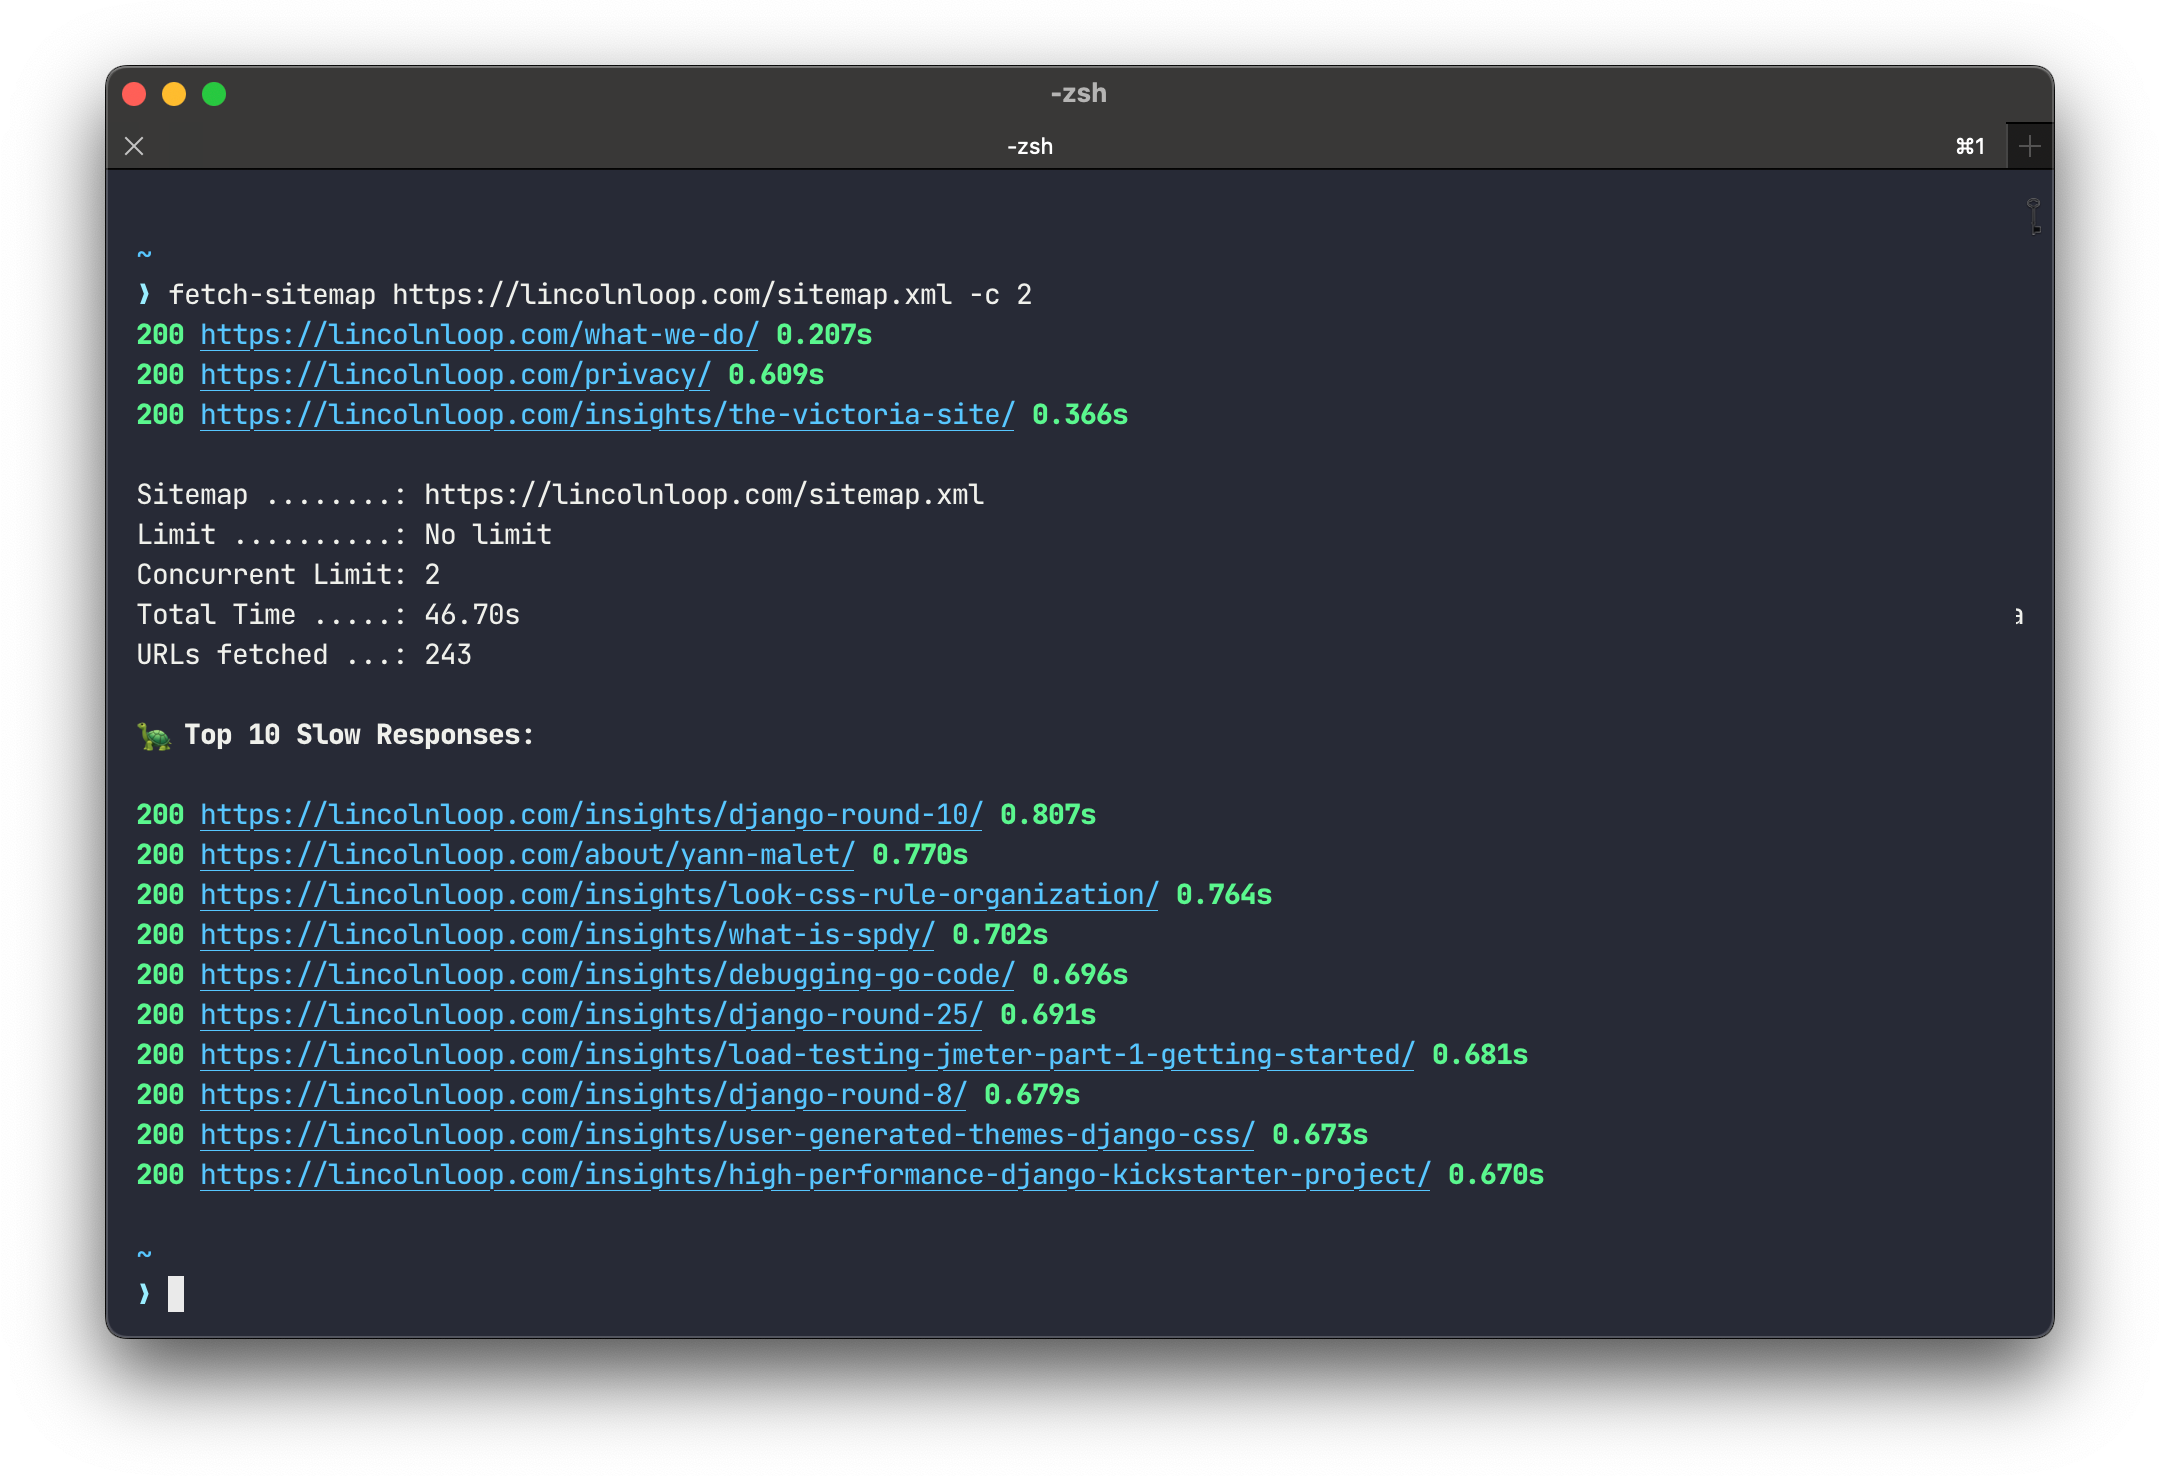Click the turtle emoji before Top 10

(154, 736)
